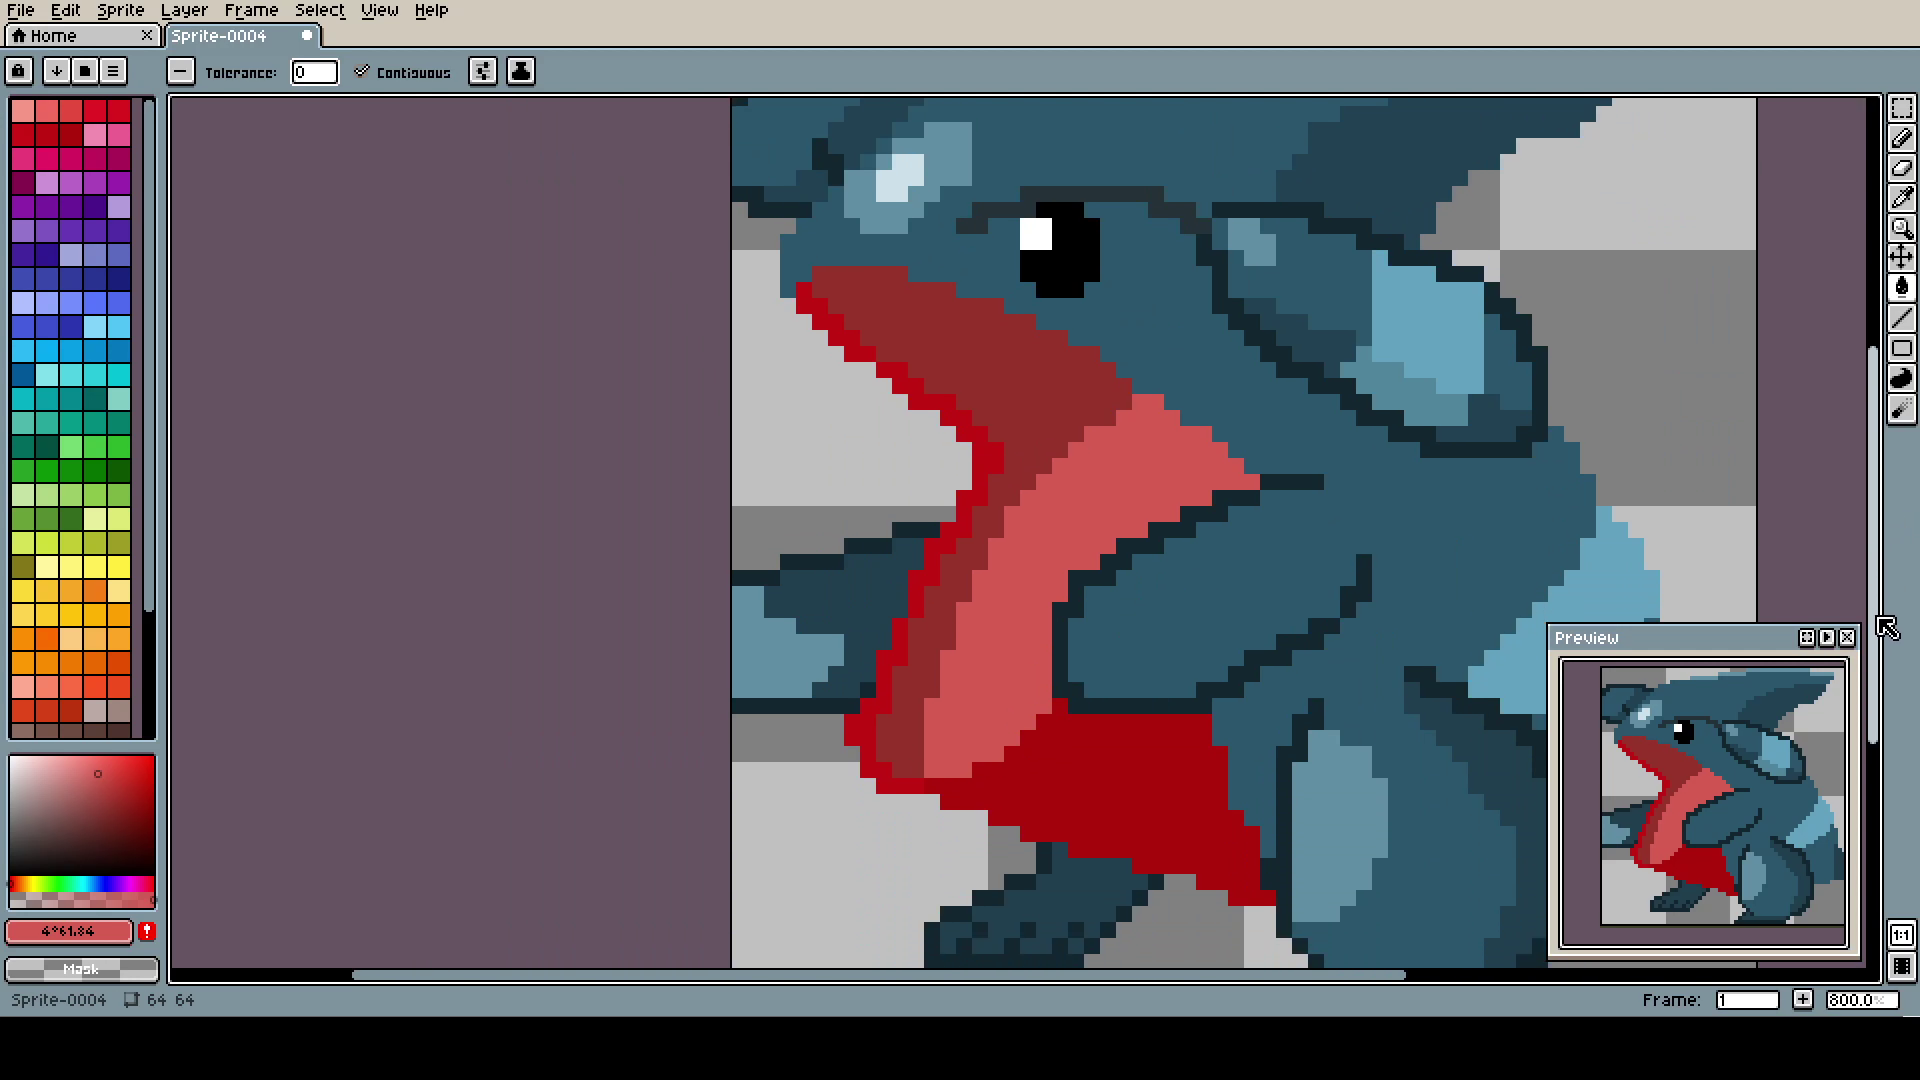
Task: Pick a shade in the color gradient square
Action: (x=81, y=815)
